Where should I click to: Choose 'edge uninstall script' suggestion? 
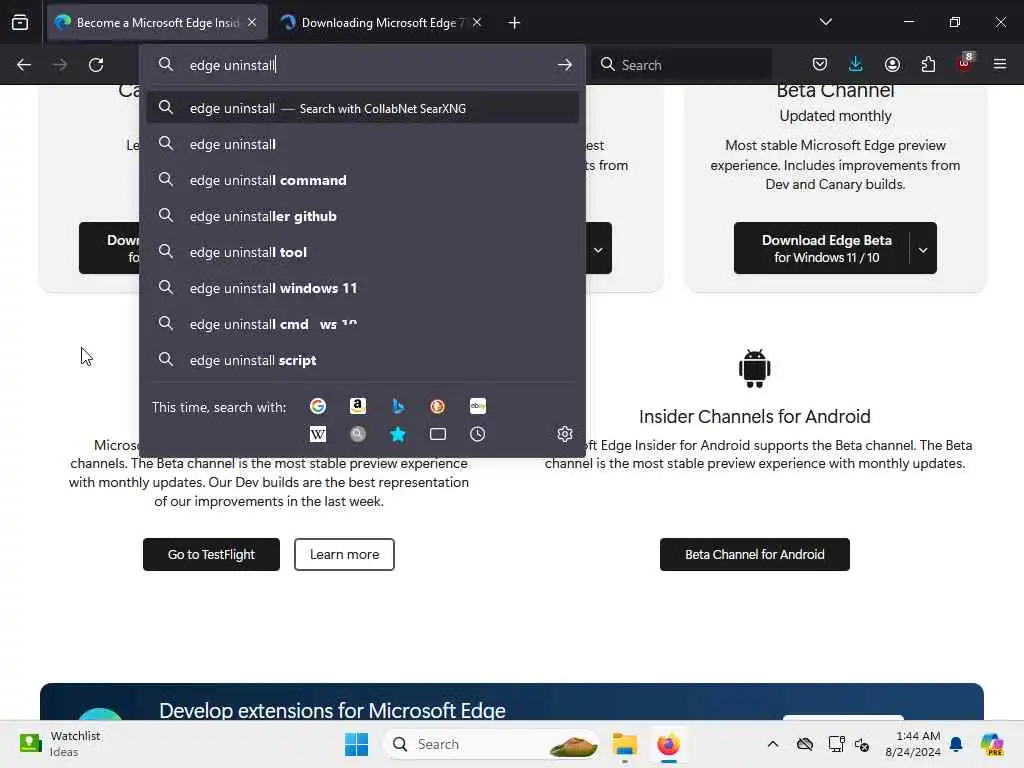[362, 360]
